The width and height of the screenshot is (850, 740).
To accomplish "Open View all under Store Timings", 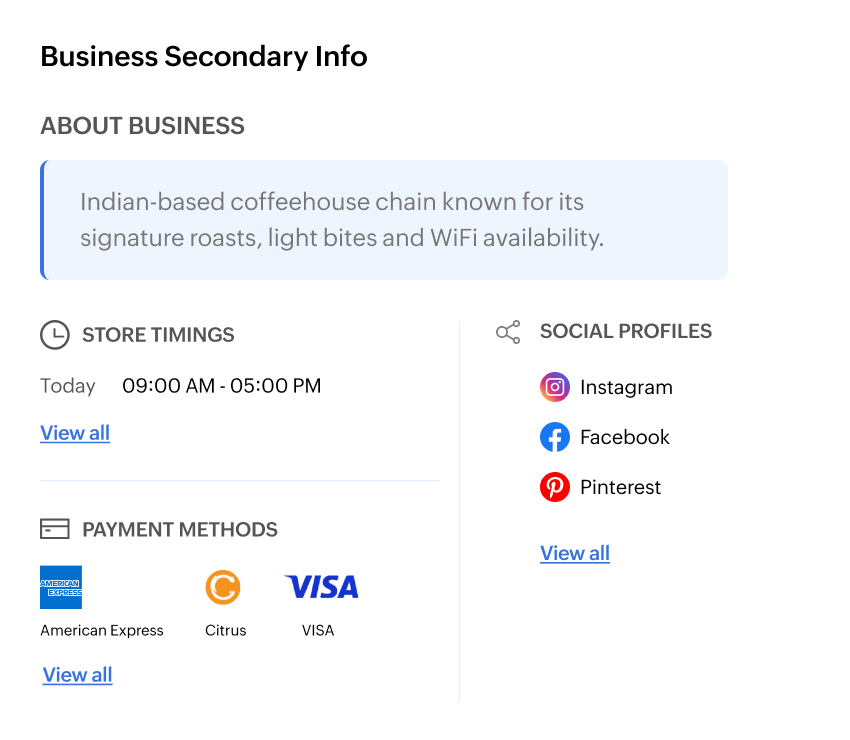I will click(x=75, y=433).
